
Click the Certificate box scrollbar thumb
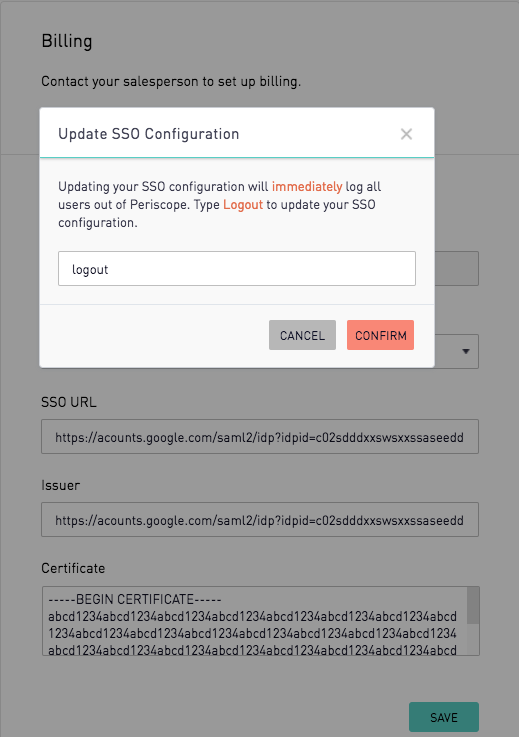point(473,605)
